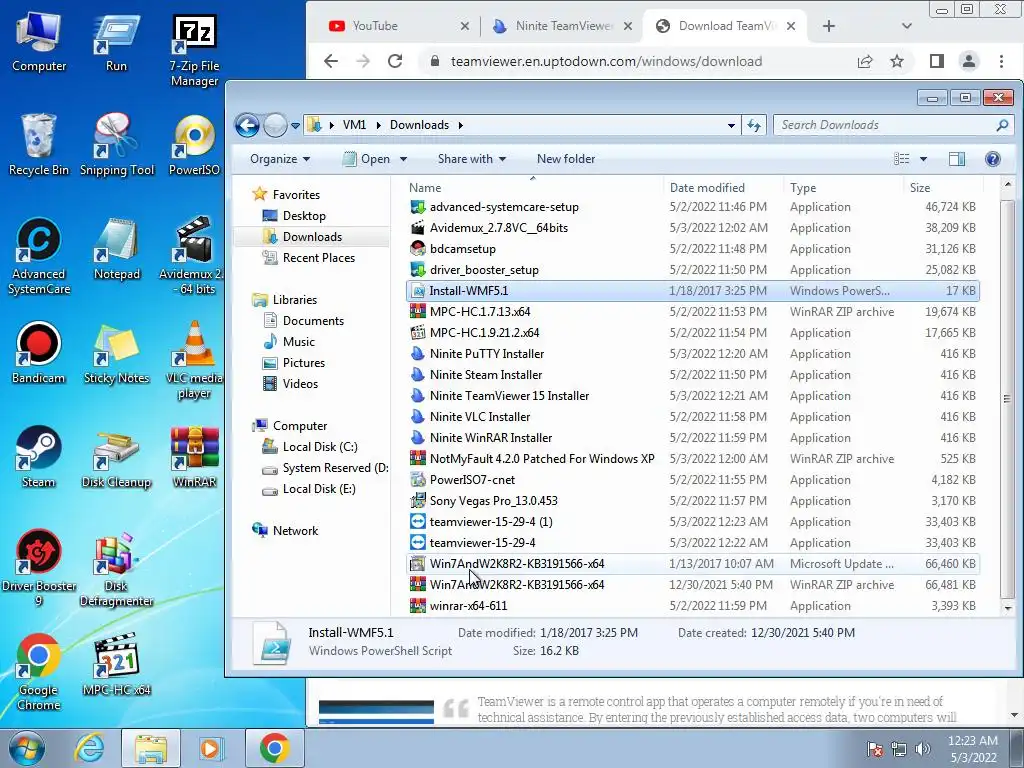Close the Download TeamViewer tab
The height and width of the screenshot is (768, 1024).
pos(791,26)
